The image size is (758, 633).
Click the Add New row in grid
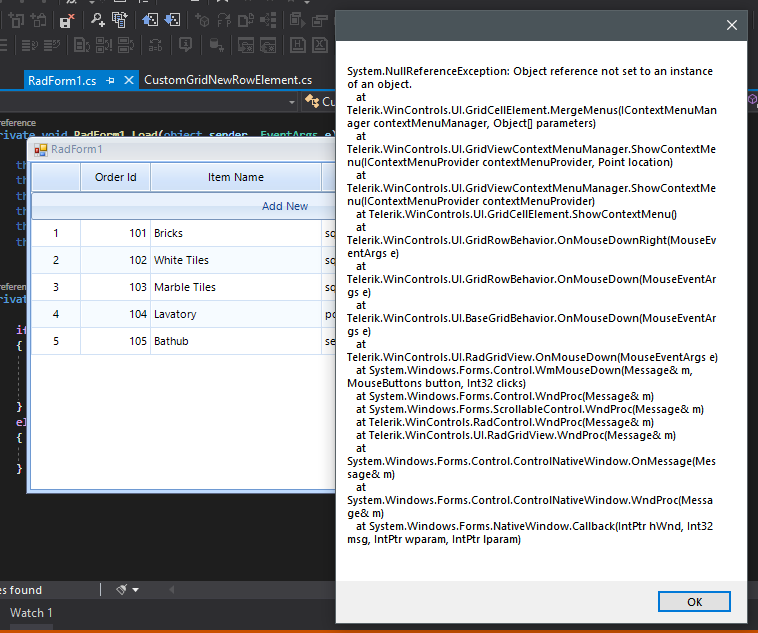[x=184, y=206]
